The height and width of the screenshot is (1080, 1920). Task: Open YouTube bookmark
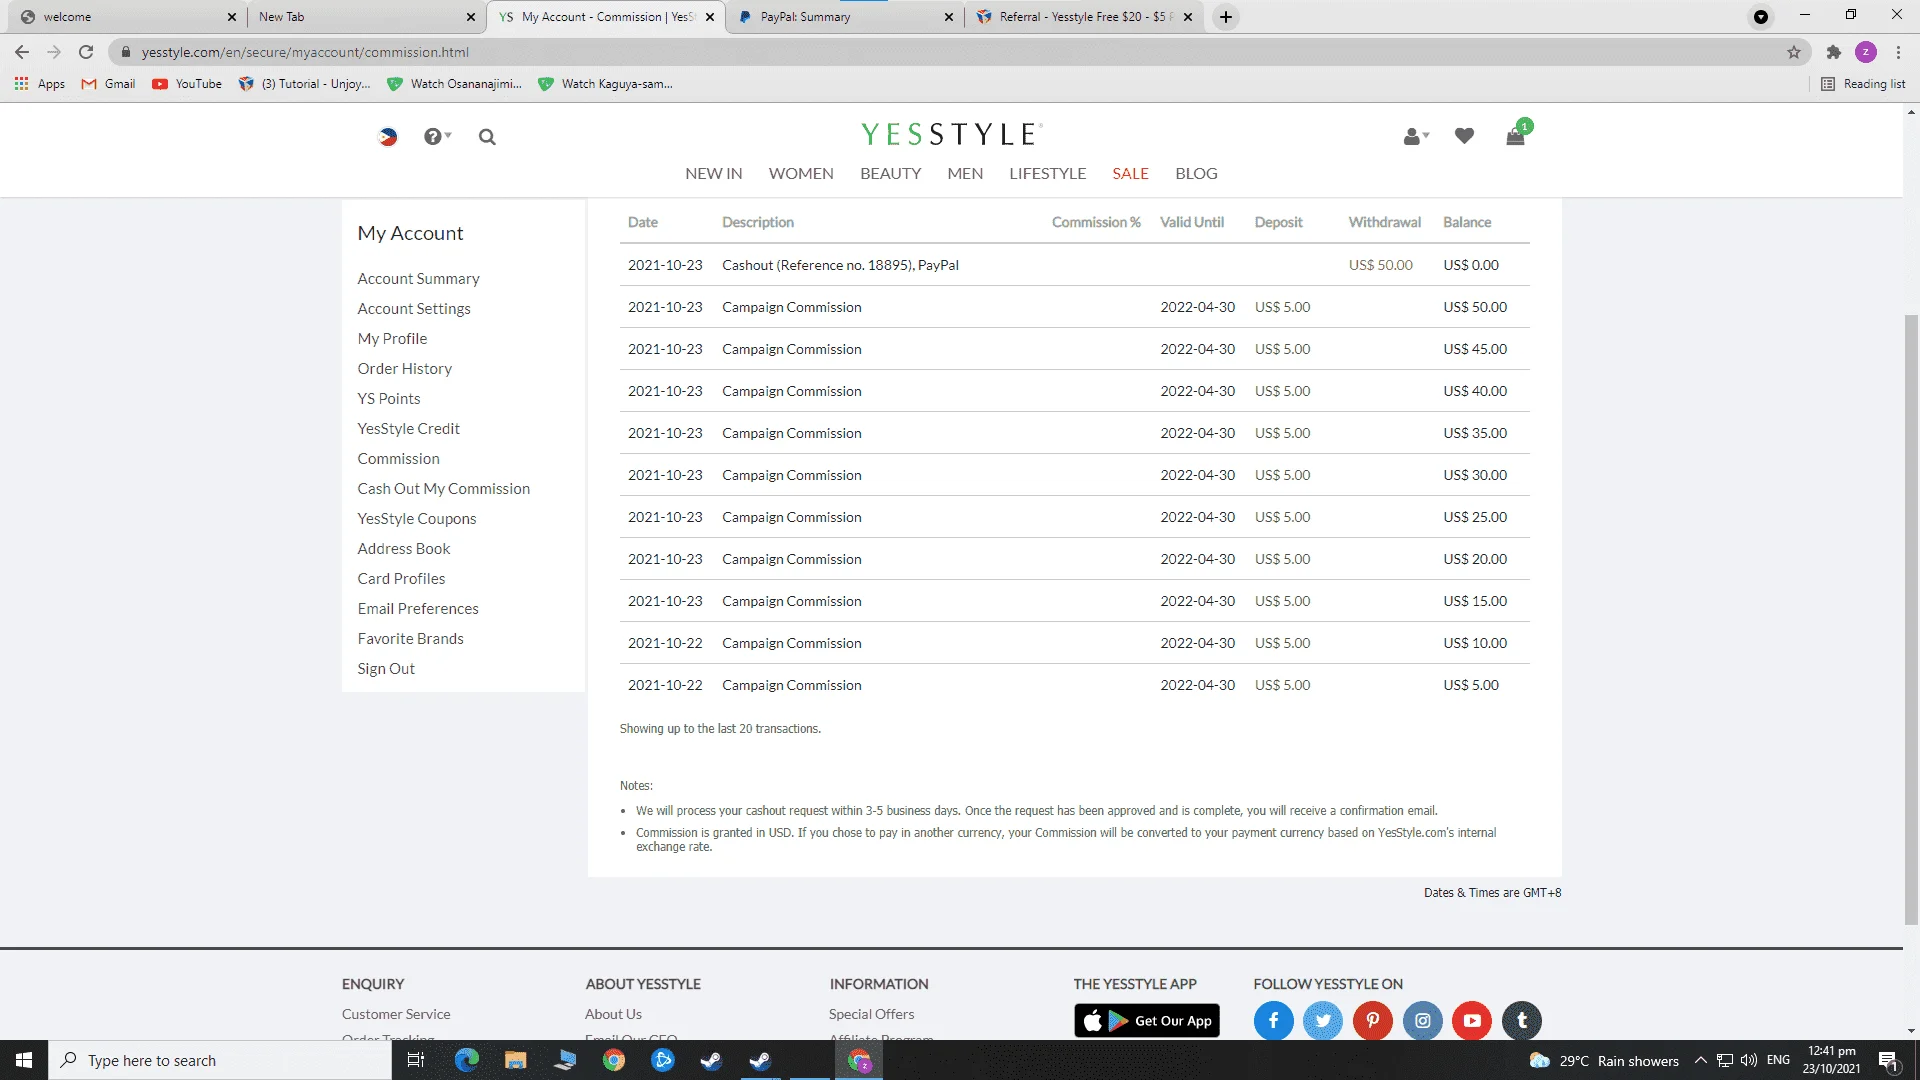click(x=187, y=84)
